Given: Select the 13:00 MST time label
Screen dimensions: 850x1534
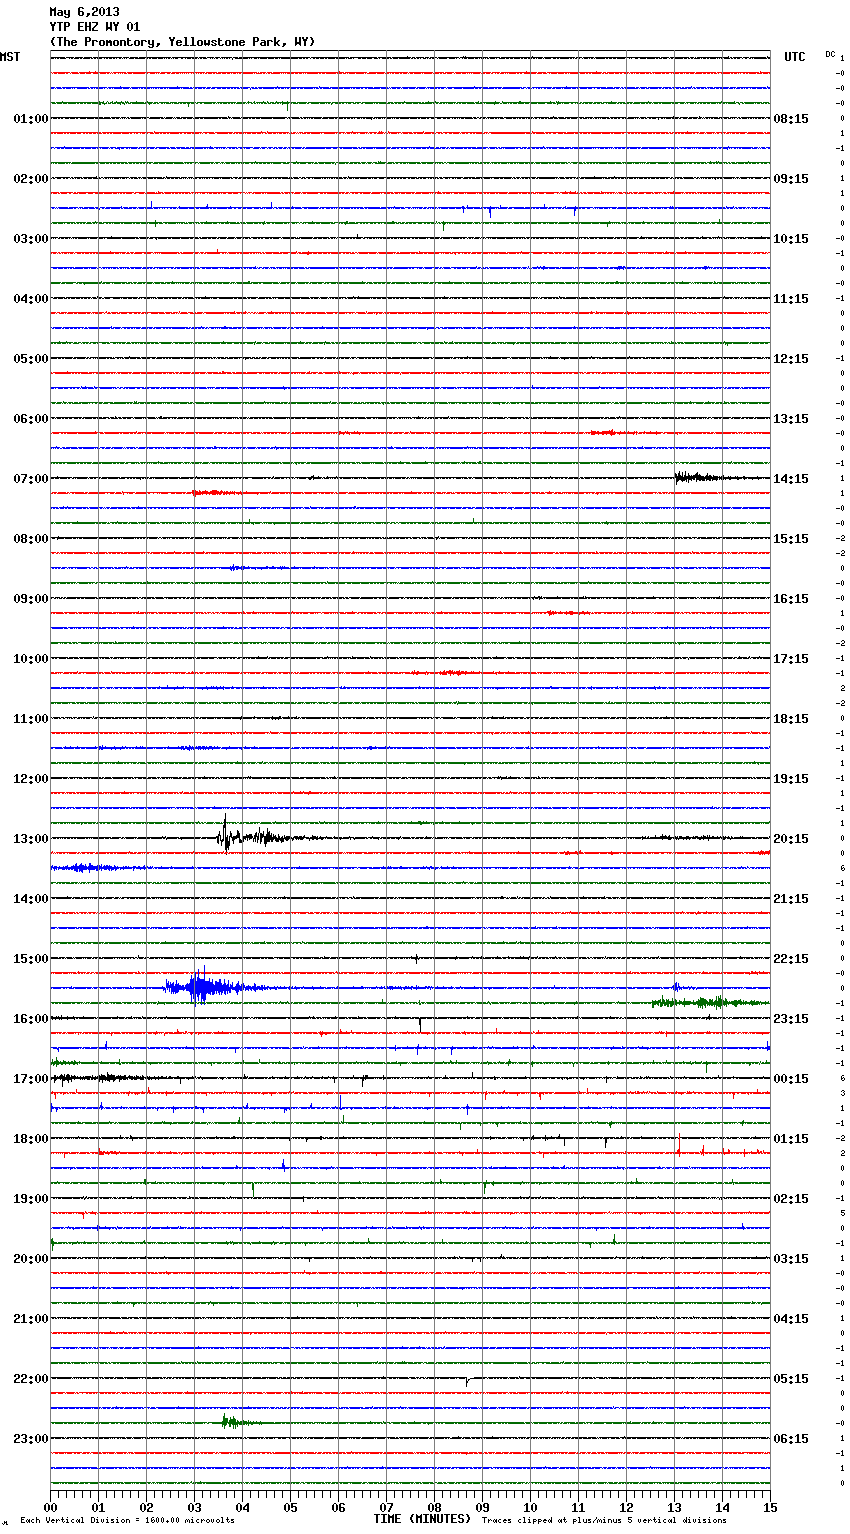Looking at the screenshot, I should [x=31, y=839].
